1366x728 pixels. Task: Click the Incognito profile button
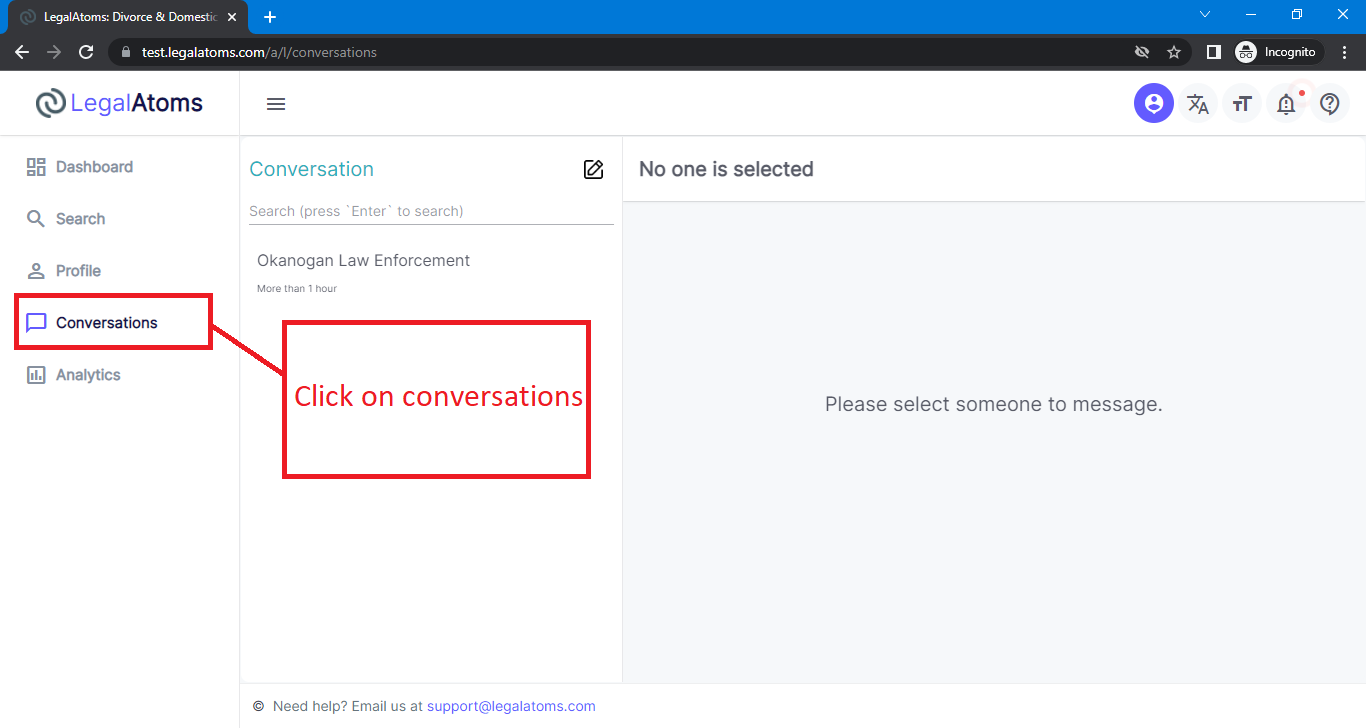pyautogui.click(x=1279, y=52)
